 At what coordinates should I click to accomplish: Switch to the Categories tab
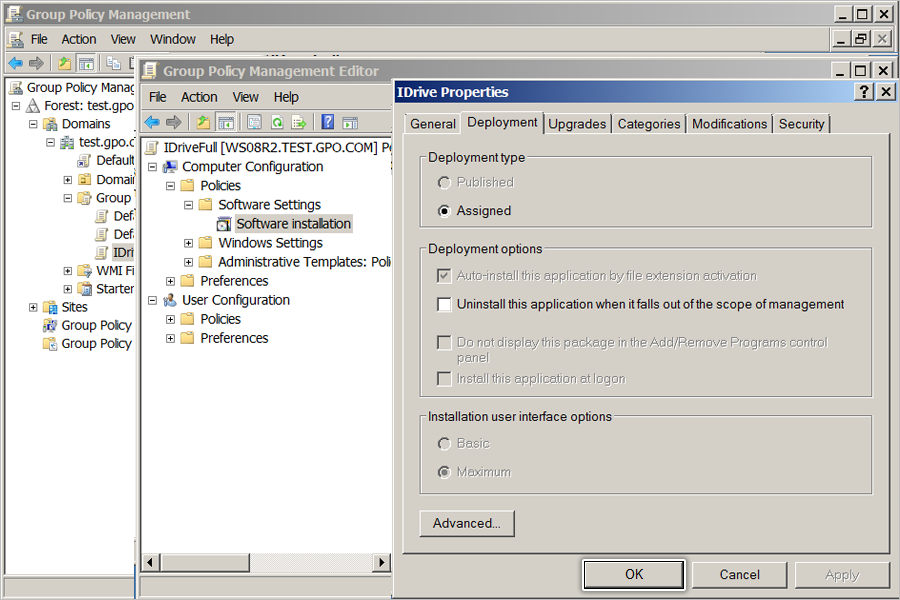(649, 124)
